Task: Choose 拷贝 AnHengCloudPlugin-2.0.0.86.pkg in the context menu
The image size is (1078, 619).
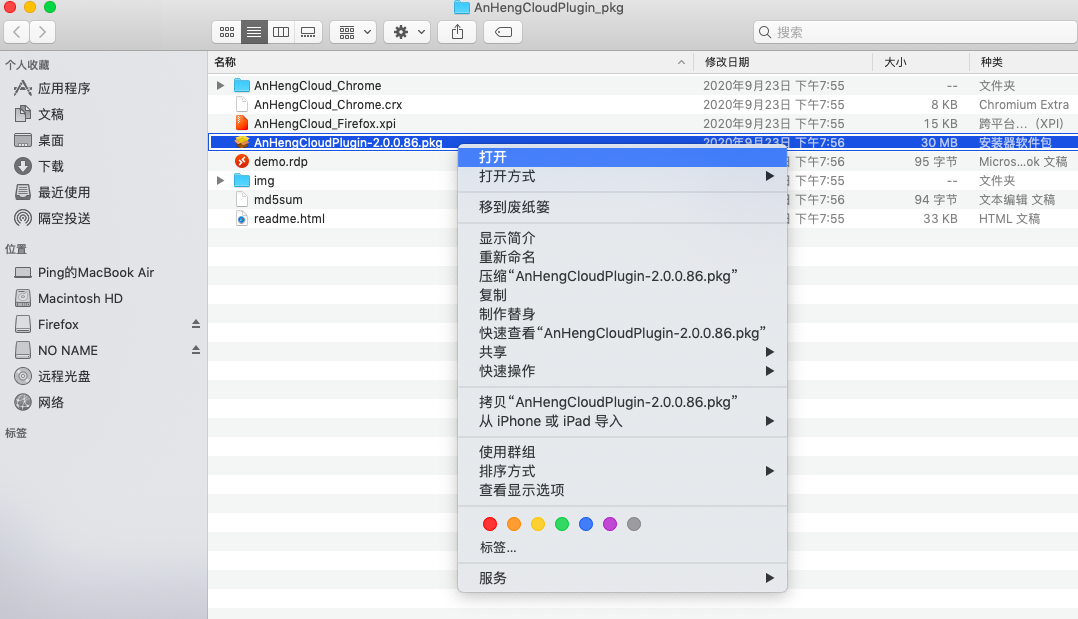Action: pos(622,402)
